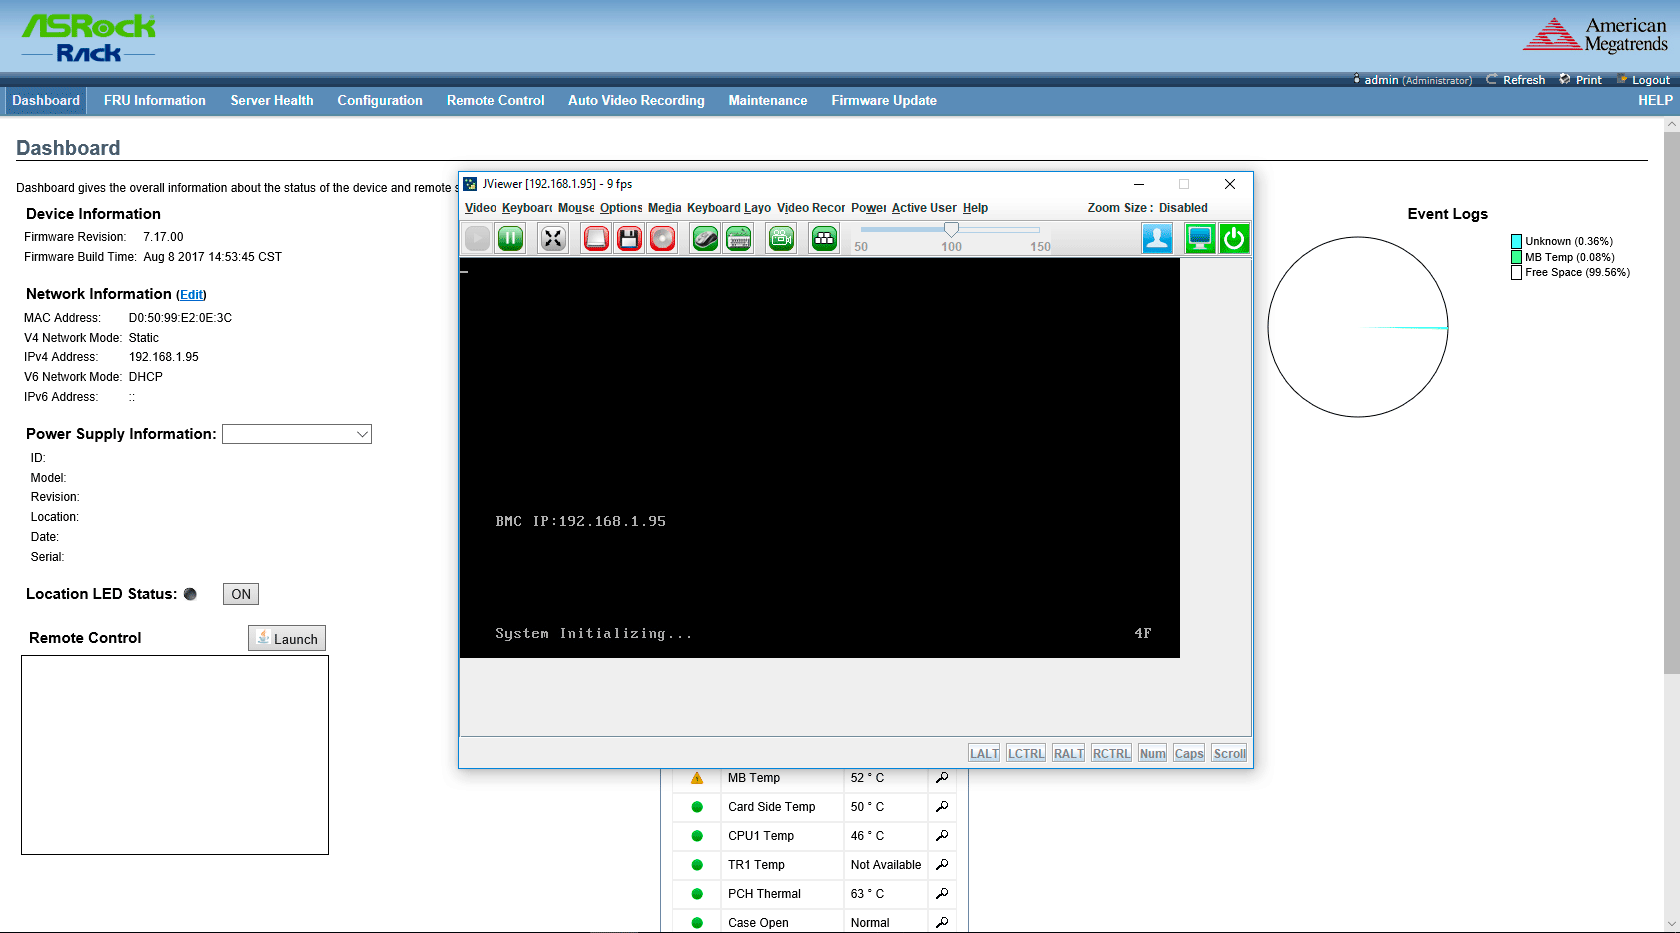Click the greyed-out play button in JViewer
1680x933 pixels.
[478, 238]
